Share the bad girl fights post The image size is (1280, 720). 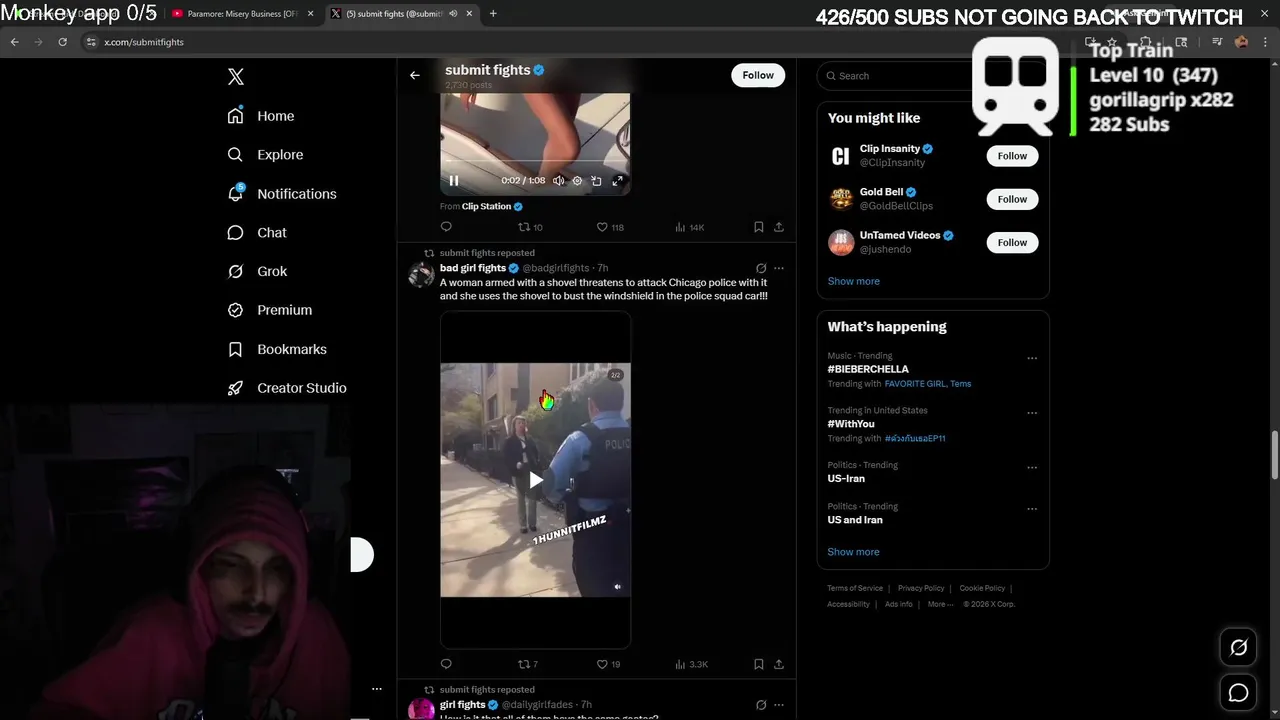point(779,664)
